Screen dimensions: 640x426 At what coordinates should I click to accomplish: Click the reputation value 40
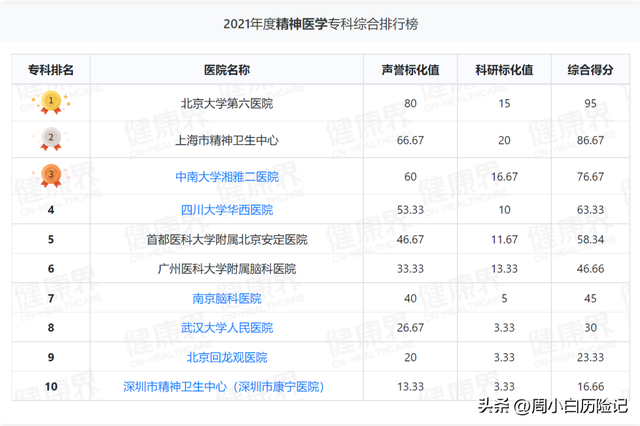[x=410, y=298]
